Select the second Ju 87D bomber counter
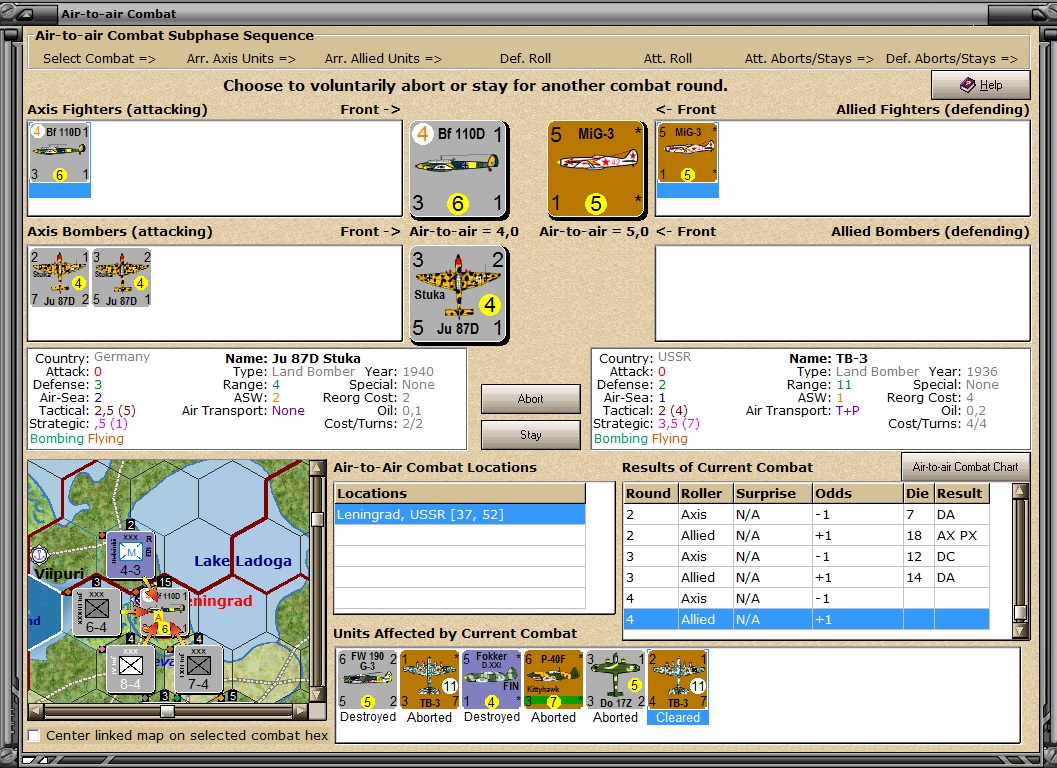Viewport: 1057px width, 768px height. point(121,277)
